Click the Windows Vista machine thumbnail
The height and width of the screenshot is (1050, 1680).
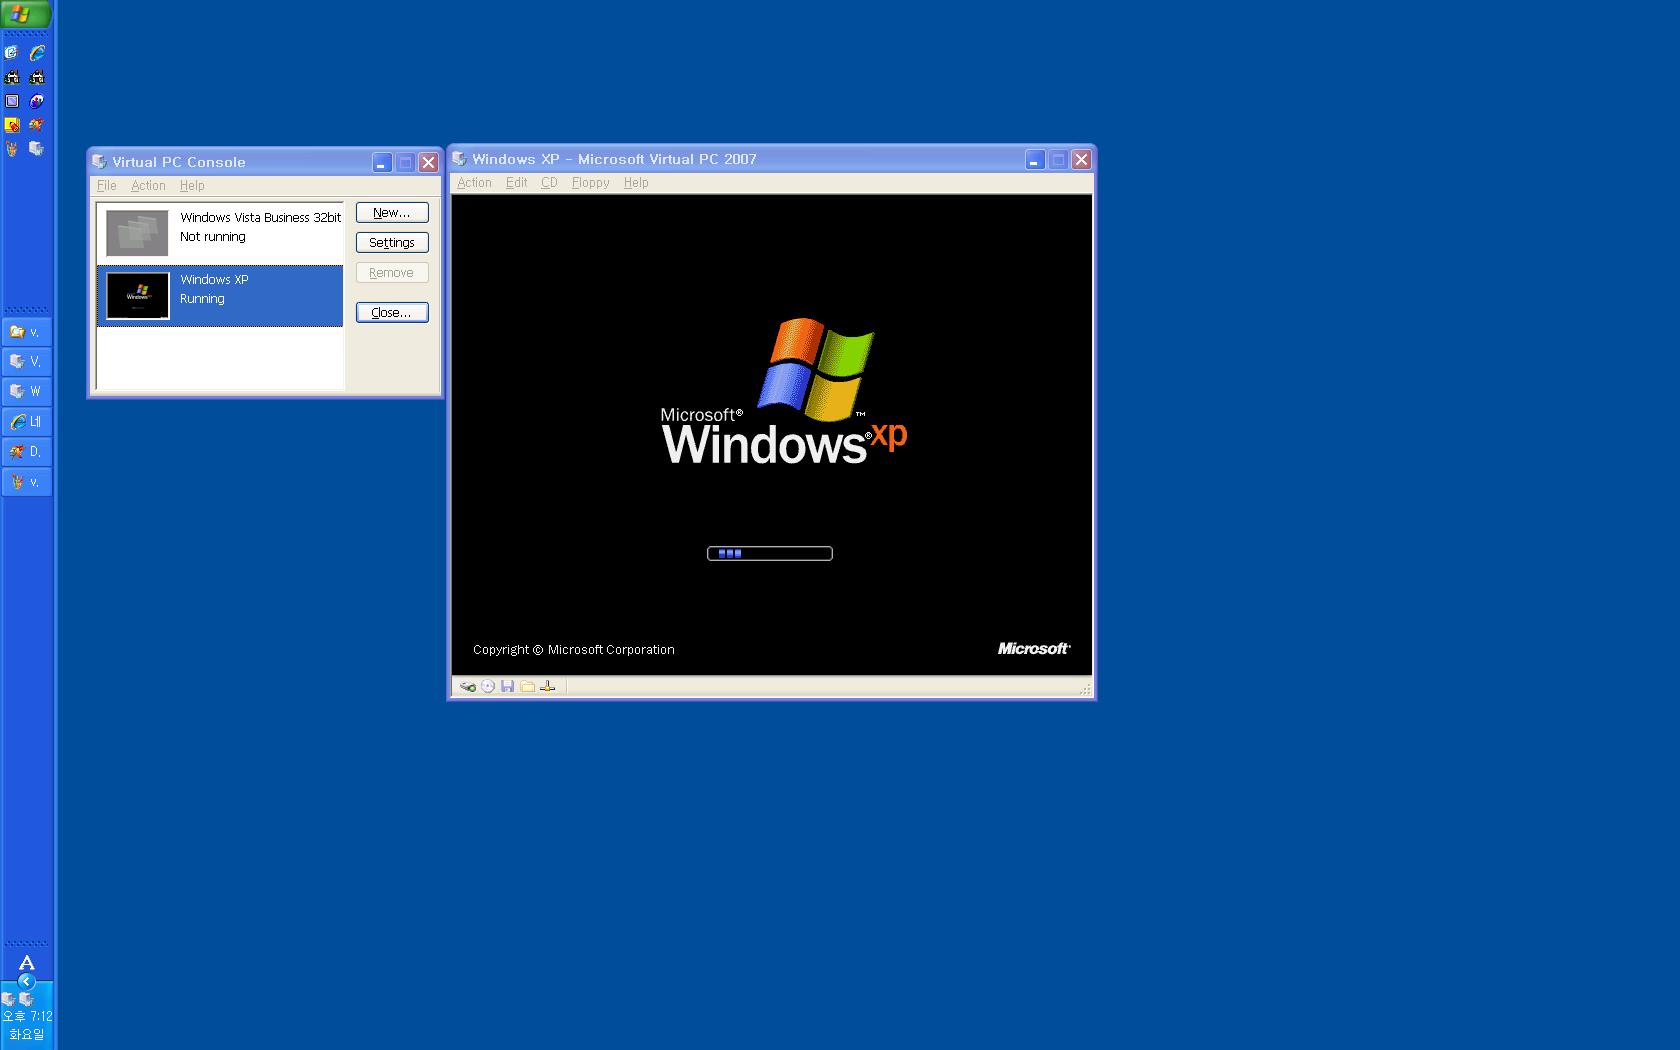coord(137,233)
